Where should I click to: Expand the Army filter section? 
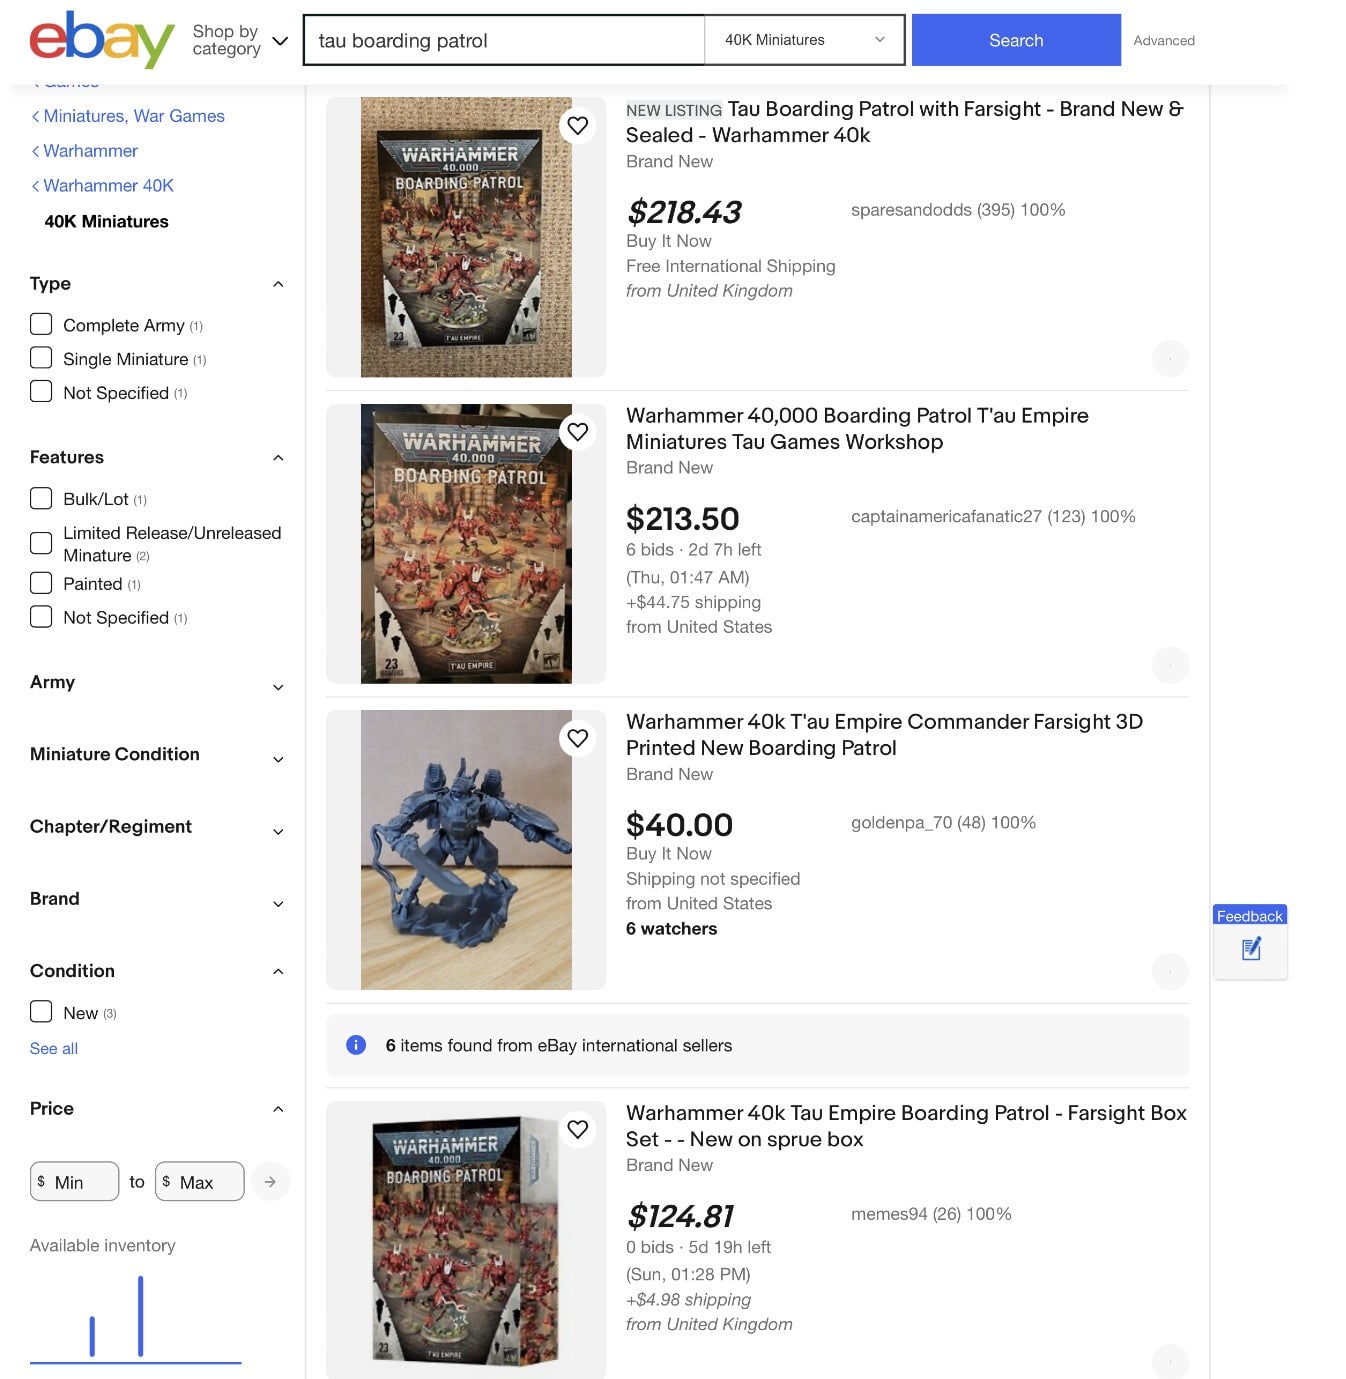pyautogui.click(x=277, y=687)
